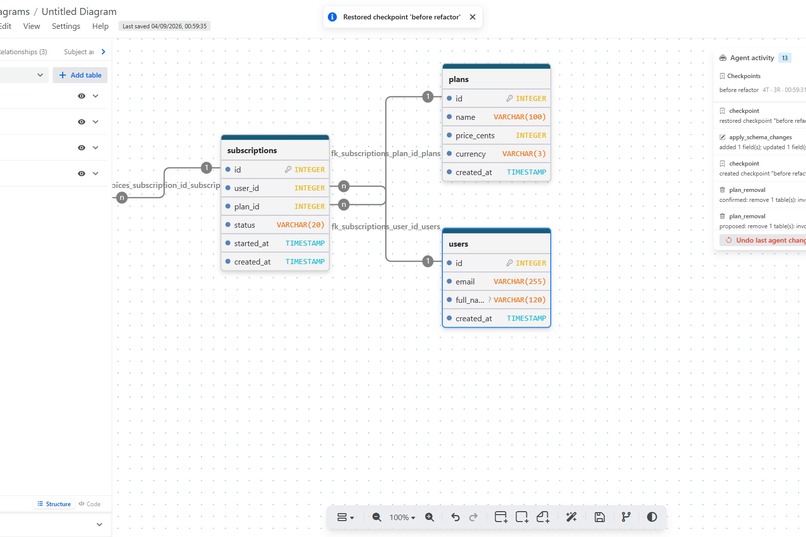Click trash icon of confirmed plan_removal entry
This screenshot has height=537, width=806.
(x=722, y=190)
